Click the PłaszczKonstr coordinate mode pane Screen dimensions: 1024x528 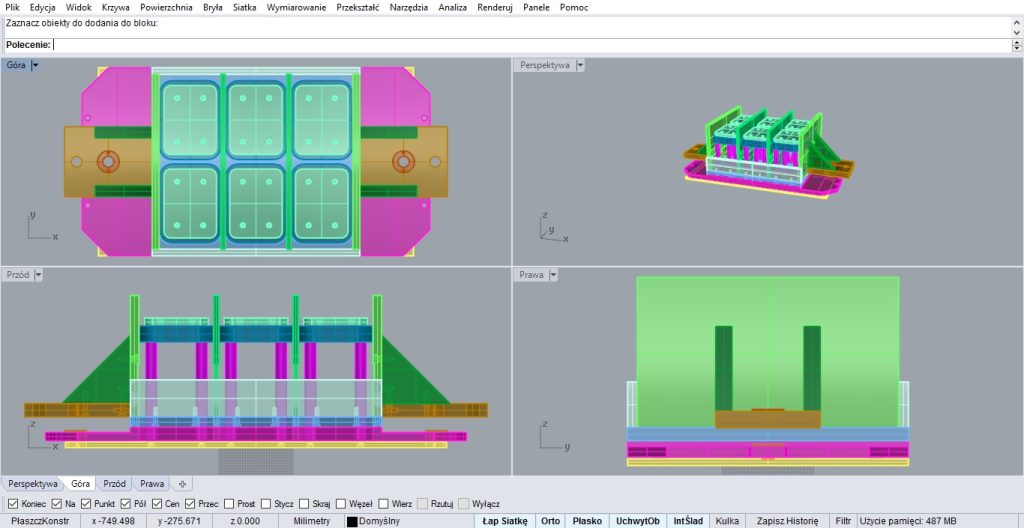pyautogui.click(x=40, y=521)
